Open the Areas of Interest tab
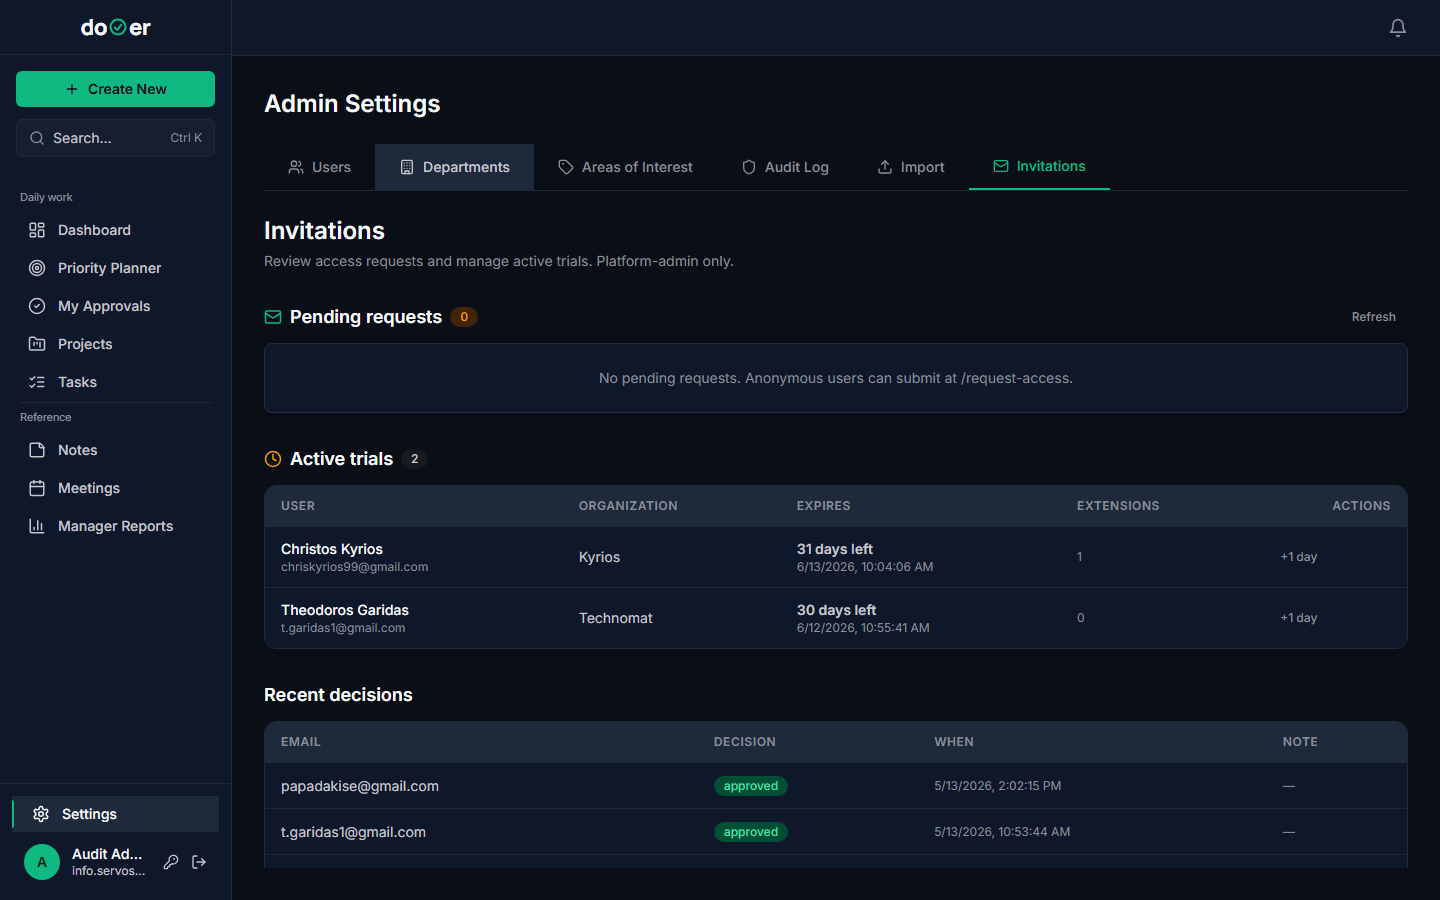Image resolution: width=1440 pixels, height=900 pixels. pos(625,167)
